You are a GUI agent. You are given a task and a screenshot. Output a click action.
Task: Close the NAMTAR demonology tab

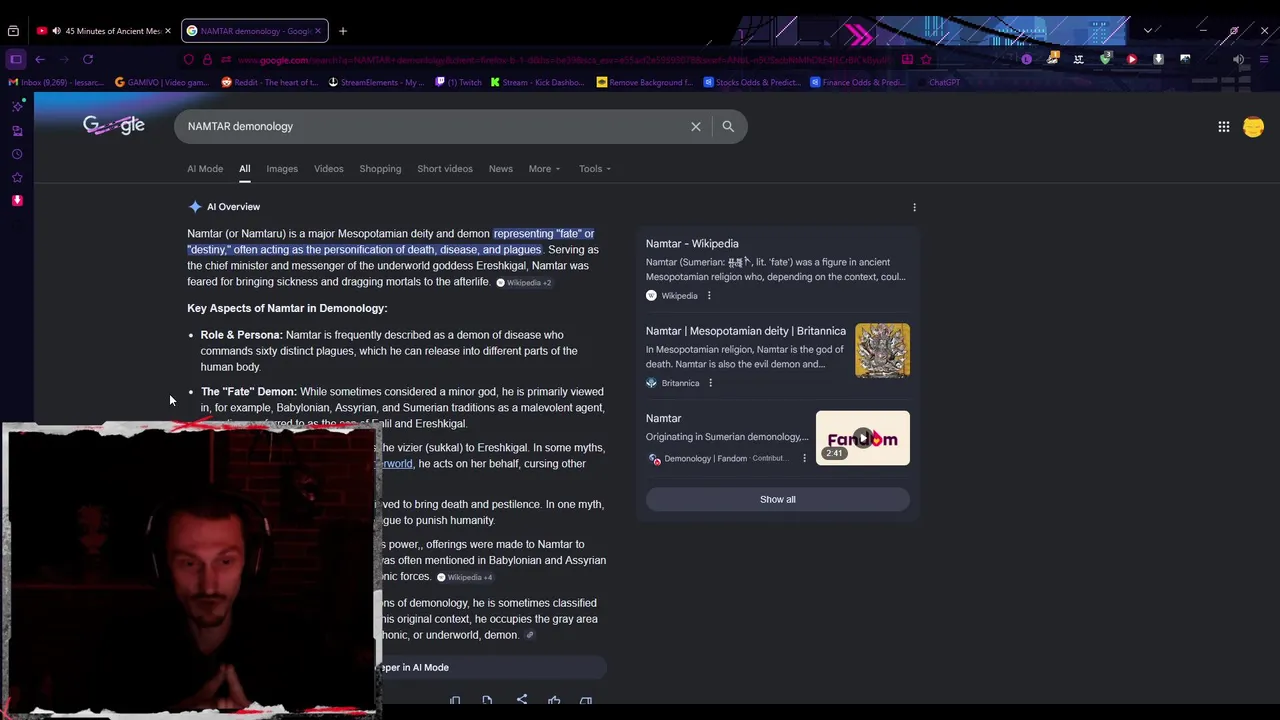point(318,31)
